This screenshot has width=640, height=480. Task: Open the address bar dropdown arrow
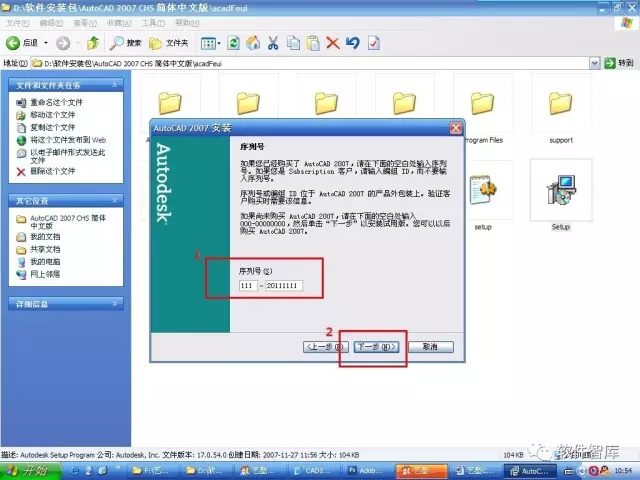595,63
